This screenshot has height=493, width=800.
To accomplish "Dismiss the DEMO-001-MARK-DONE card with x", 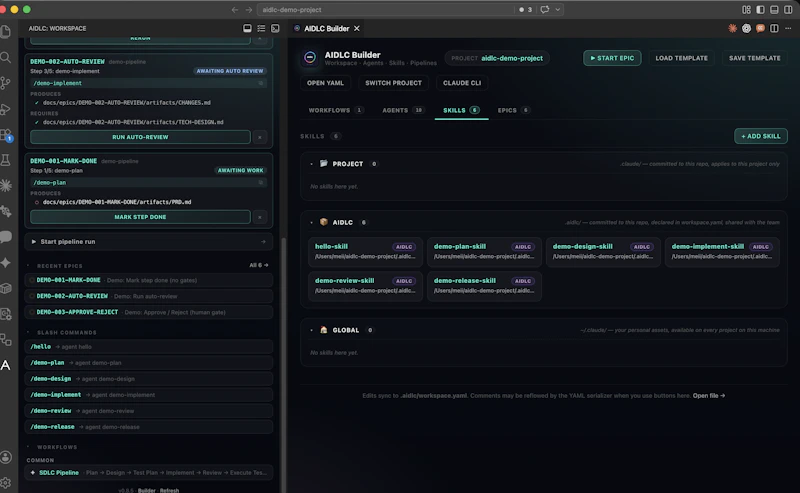I will (260, 217).
